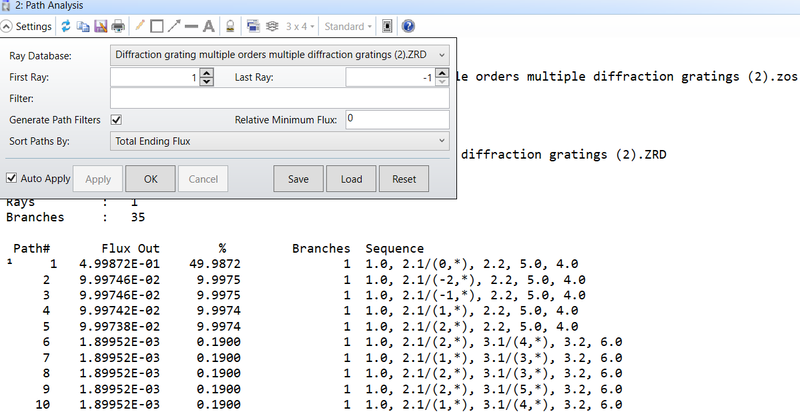Click the Print icon

click(118, 26)
